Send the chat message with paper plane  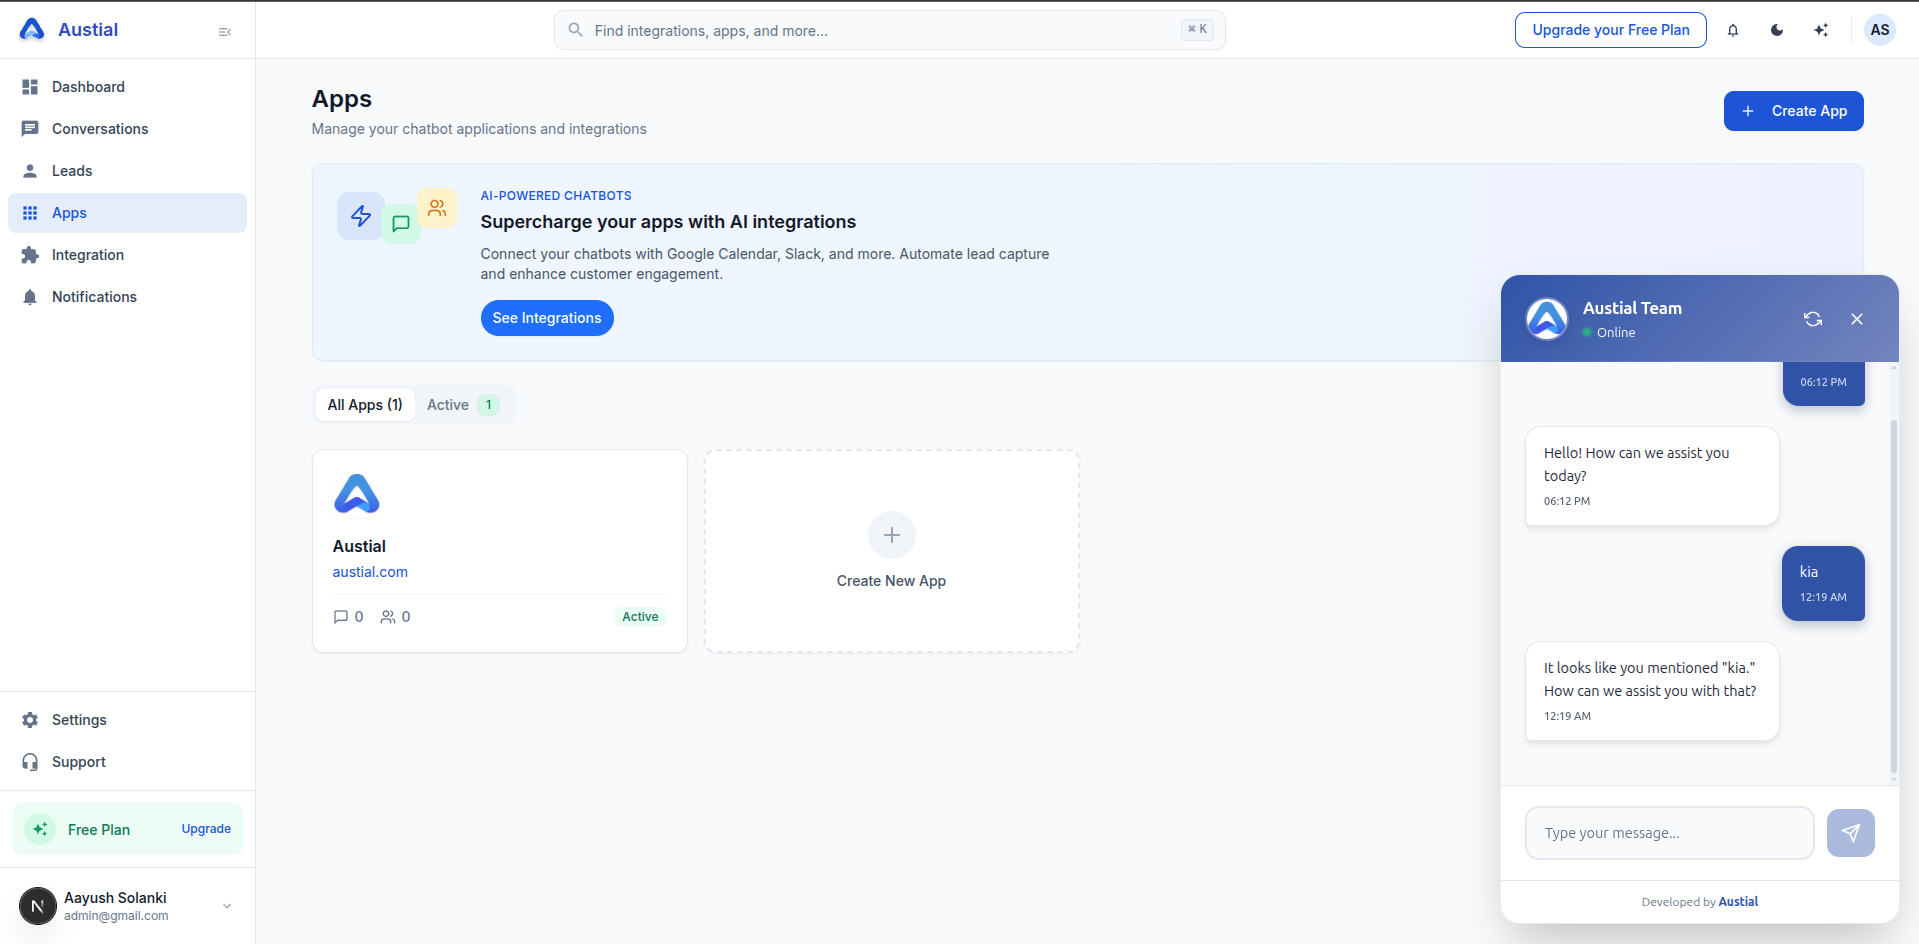[x=1851, y=833]
